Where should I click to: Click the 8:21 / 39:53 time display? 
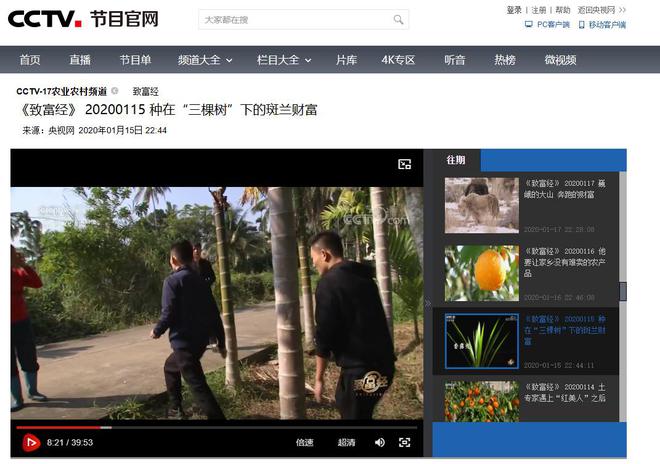coord(70,443)
